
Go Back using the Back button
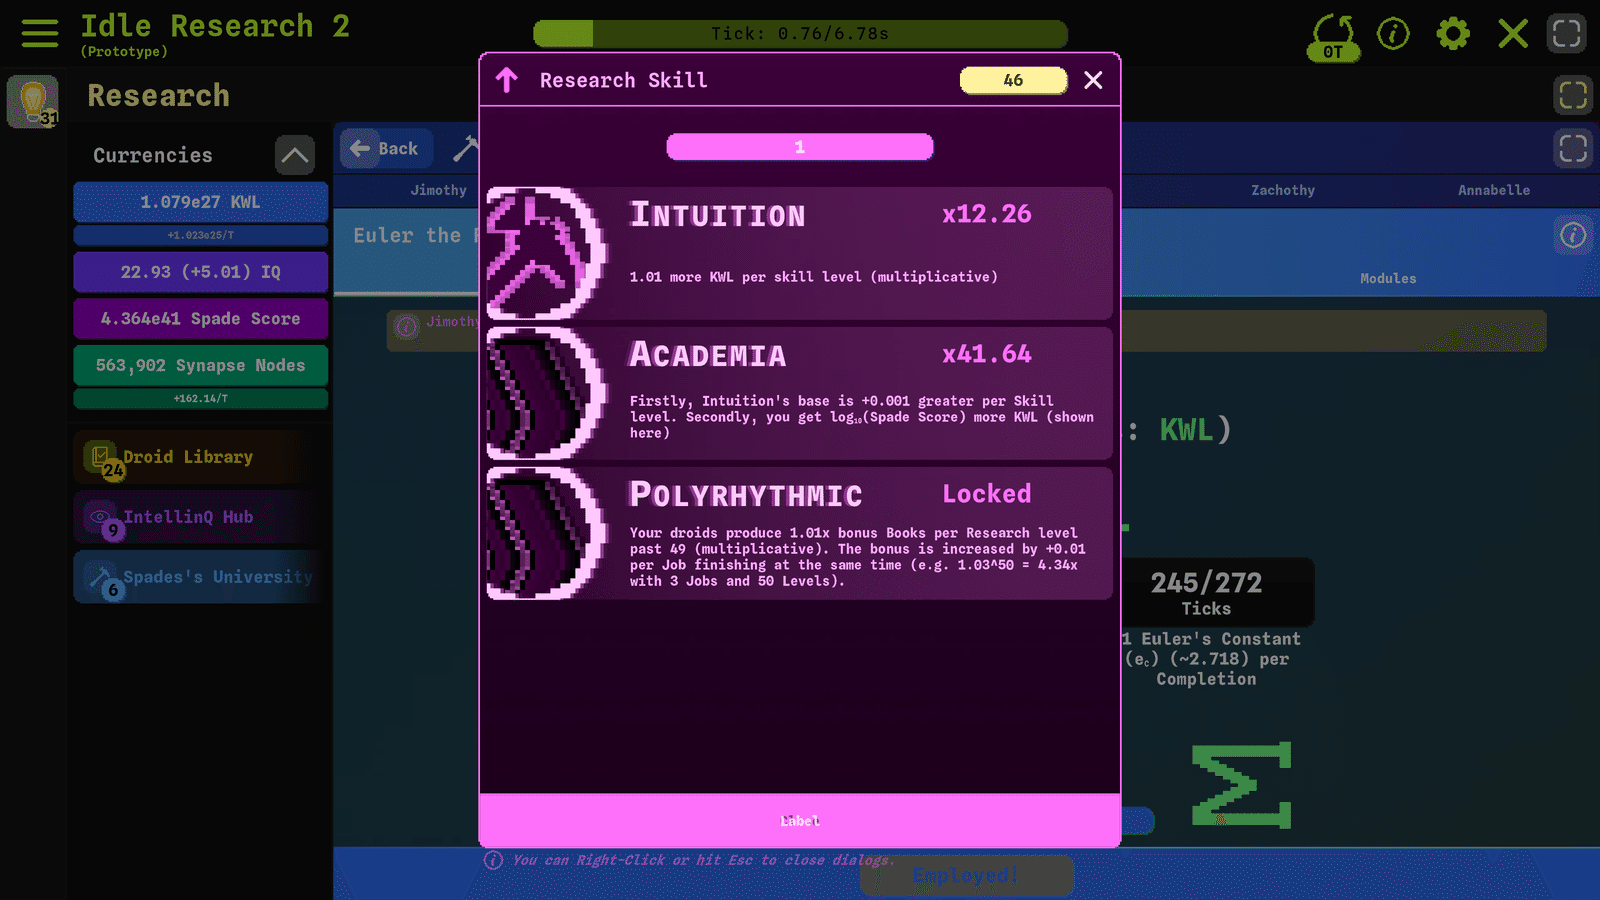pos(386,148)
